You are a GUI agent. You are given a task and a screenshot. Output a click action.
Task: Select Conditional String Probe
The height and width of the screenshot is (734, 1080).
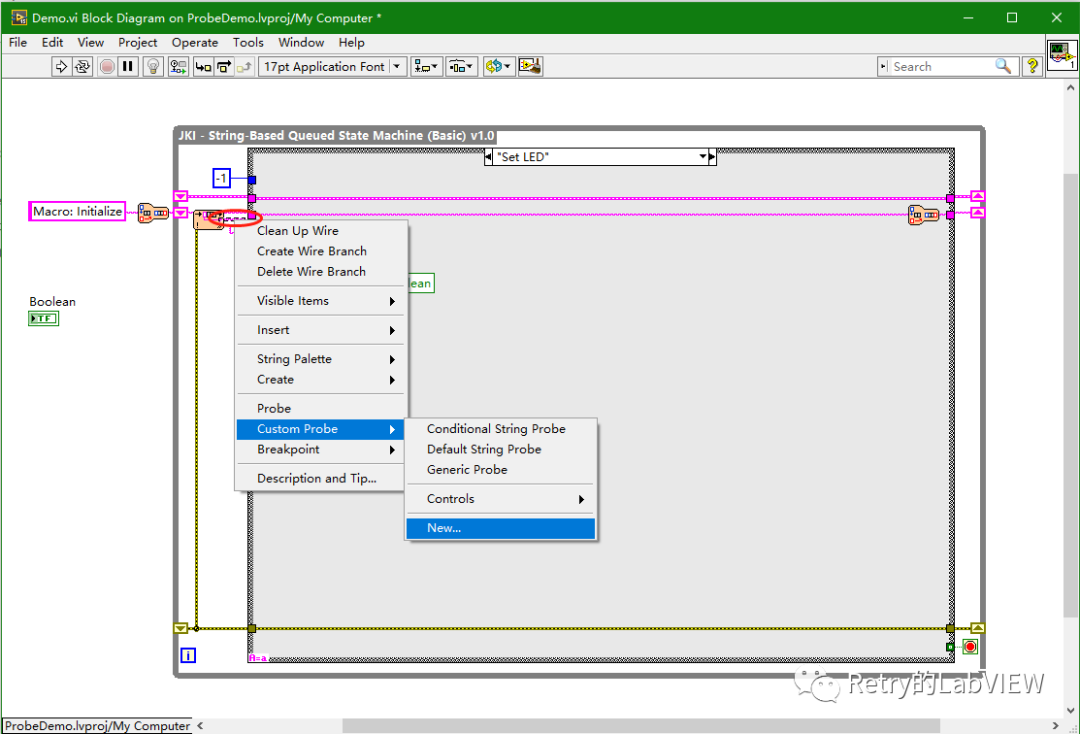[501, 429]
